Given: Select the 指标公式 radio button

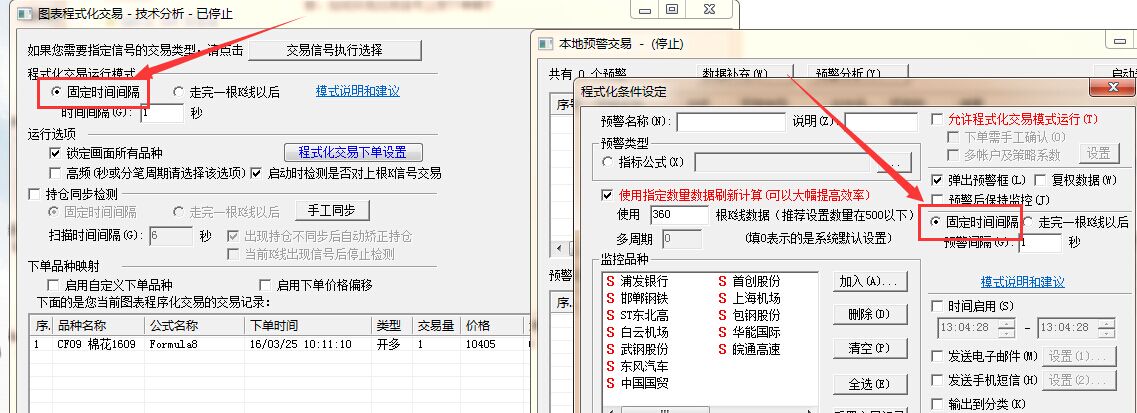Looking at the screenshot, I should coord(608,161).
